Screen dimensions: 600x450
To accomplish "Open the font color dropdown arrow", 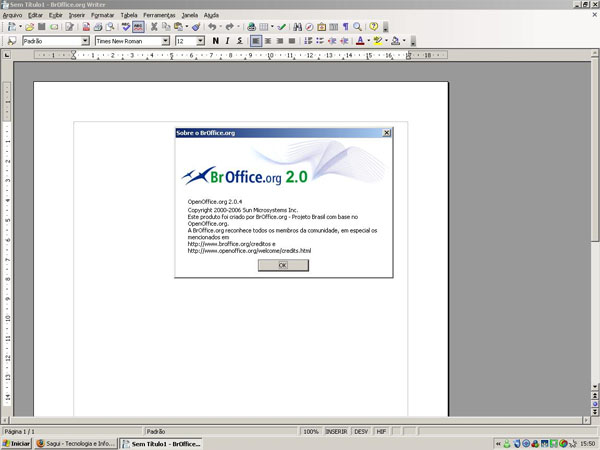I will (369, 41).
